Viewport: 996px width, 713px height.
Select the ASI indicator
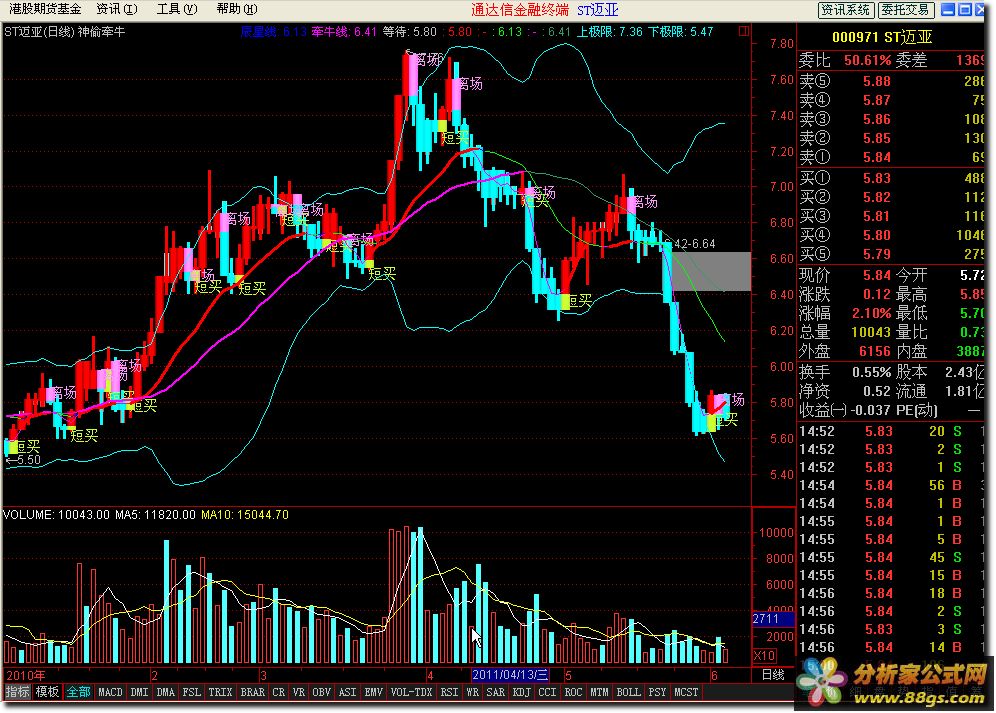coord(348,692)
